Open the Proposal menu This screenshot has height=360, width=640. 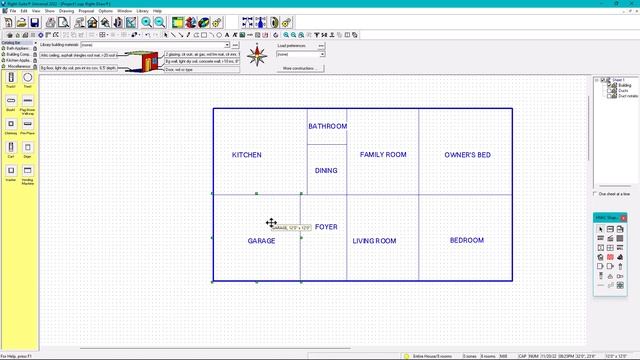pyautogui.click(x=86, y=11)
